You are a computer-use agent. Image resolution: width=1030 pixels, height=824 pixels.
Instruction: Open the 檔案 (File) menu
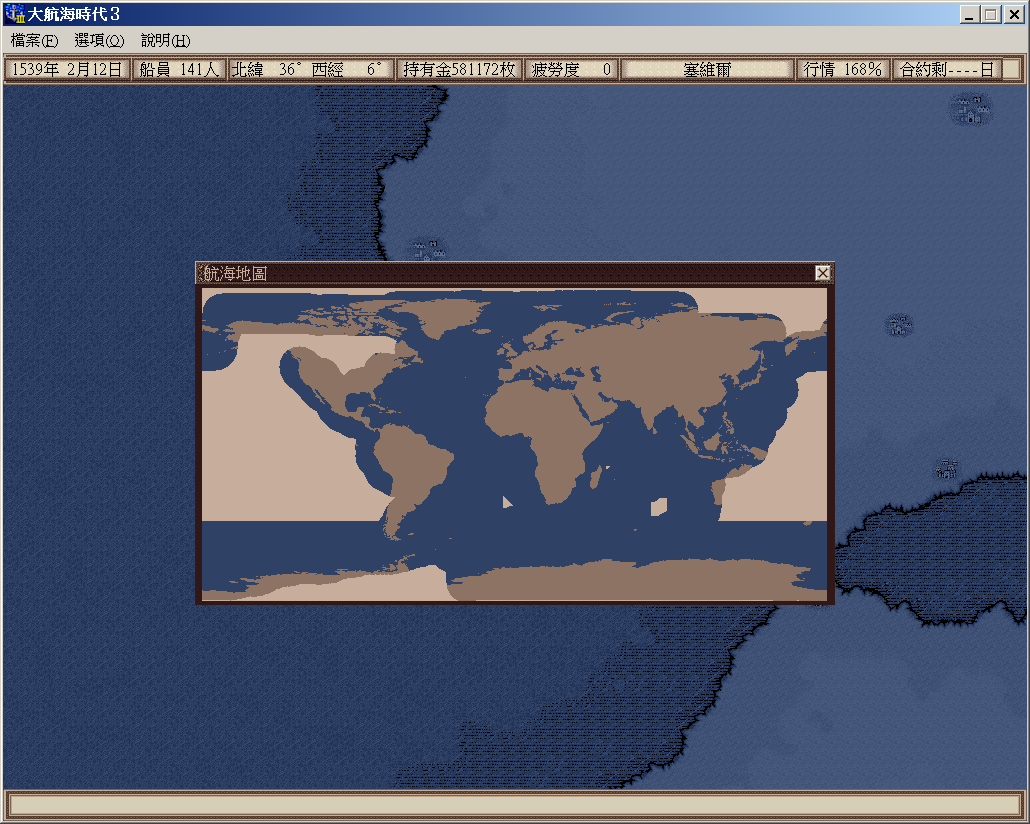coord(34,41)
